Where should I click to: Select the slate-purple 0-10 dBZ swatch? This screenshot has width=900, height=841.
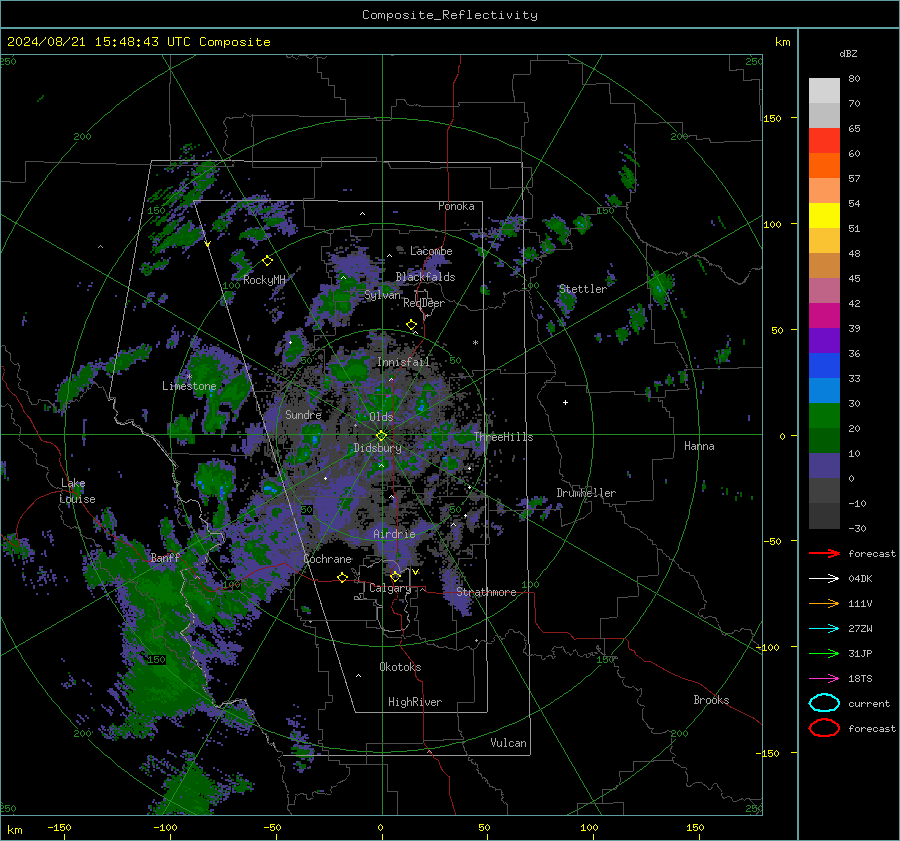click(824, 466)
